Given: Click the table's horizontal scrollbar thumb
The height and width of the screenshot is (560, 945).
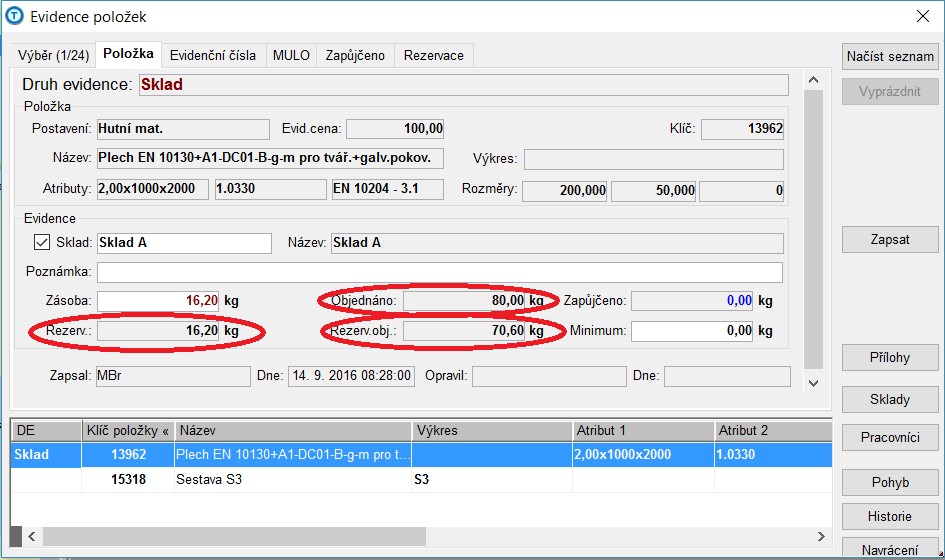Looking at the screenshot, I should click(234, 536).
